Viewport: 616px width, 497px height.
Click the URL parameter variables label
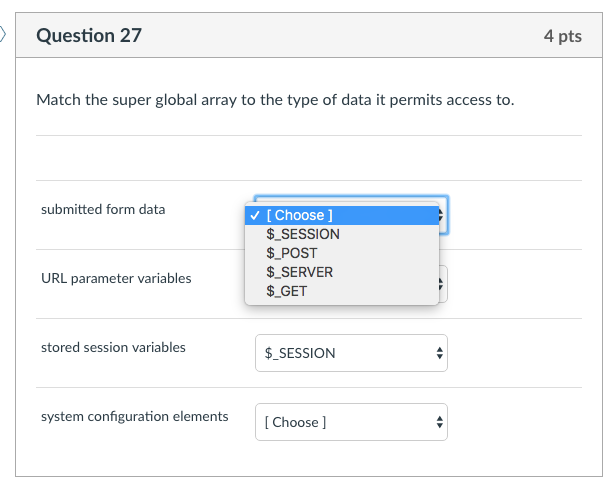tap(116, 278)
